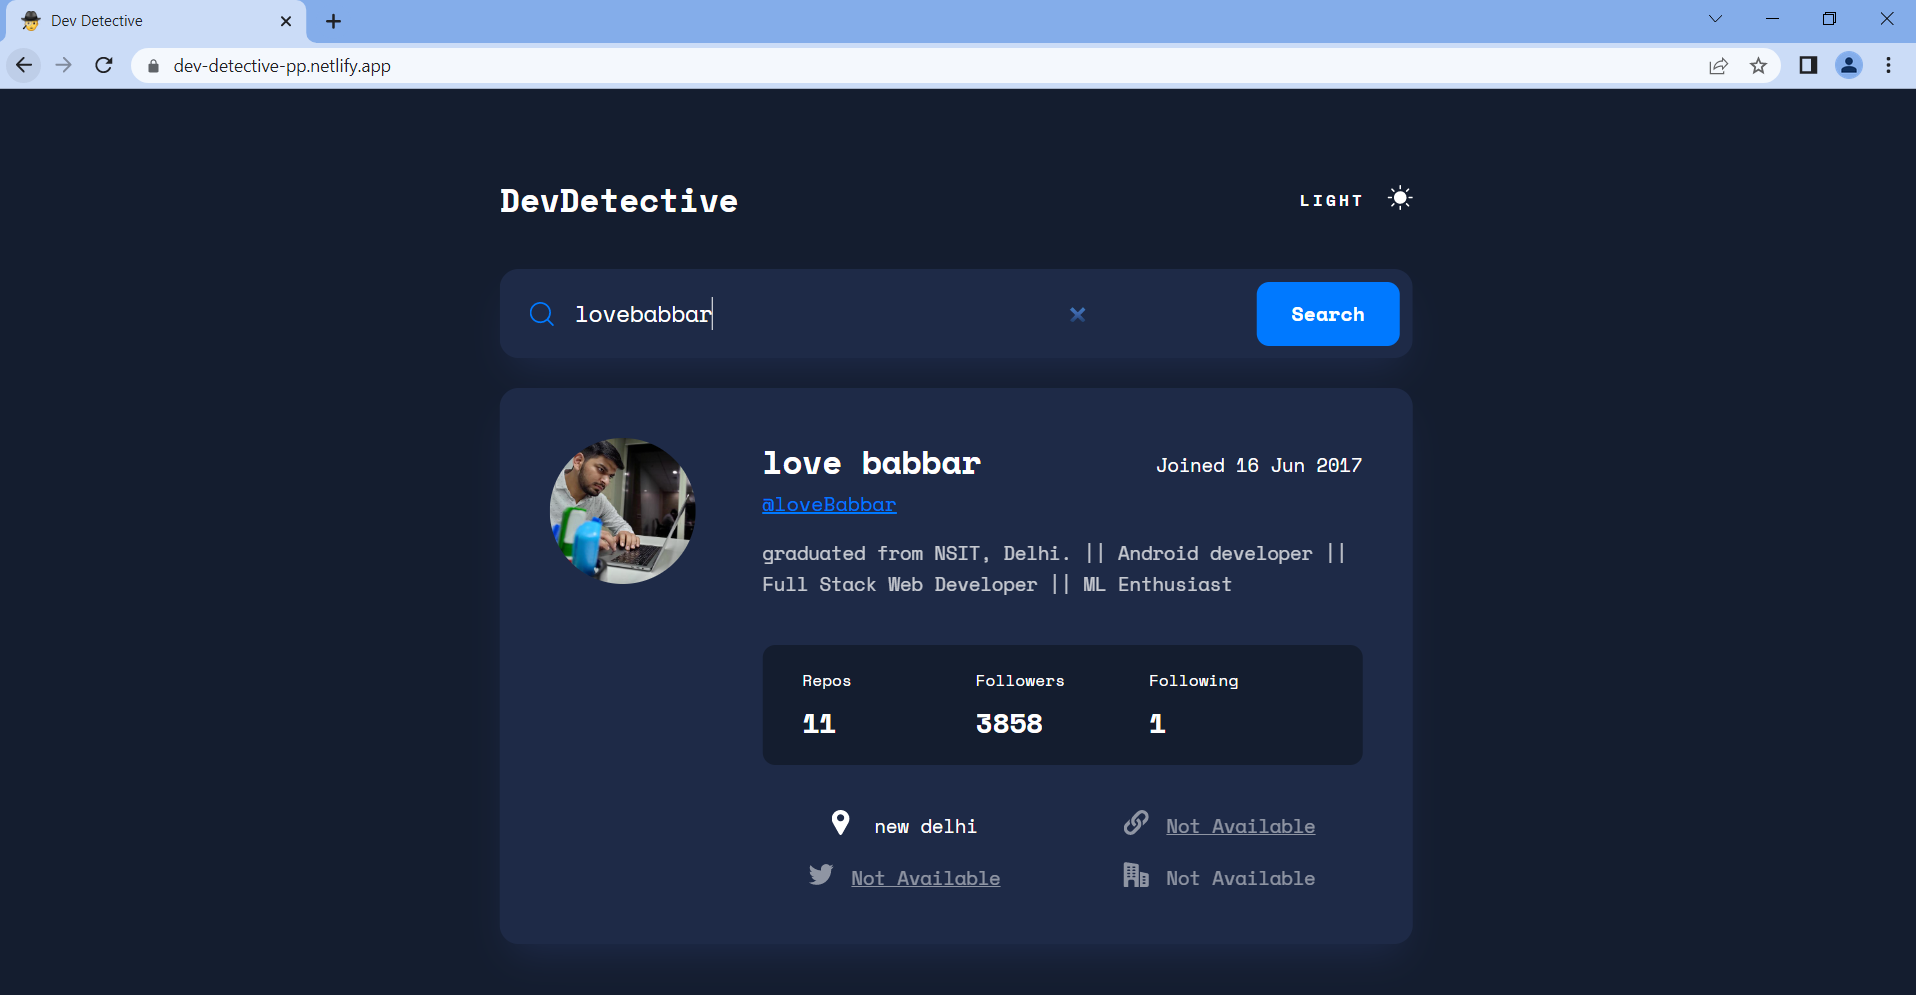This screenshot has width=1916, height=995.
Task: Click the magnifying glass search icon
Action: click(541, 313)
